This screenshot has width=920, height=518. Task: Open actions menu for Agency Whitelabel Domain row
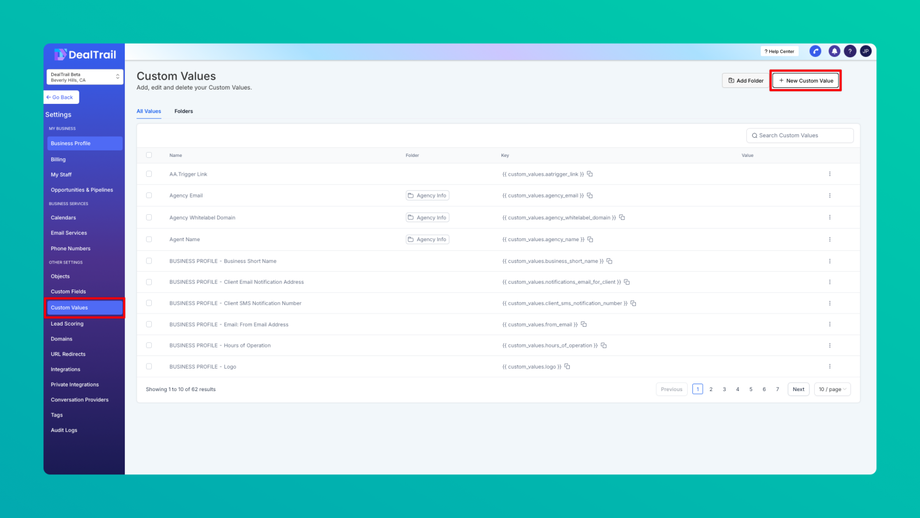pyautogui.click(x=830, y=217)
